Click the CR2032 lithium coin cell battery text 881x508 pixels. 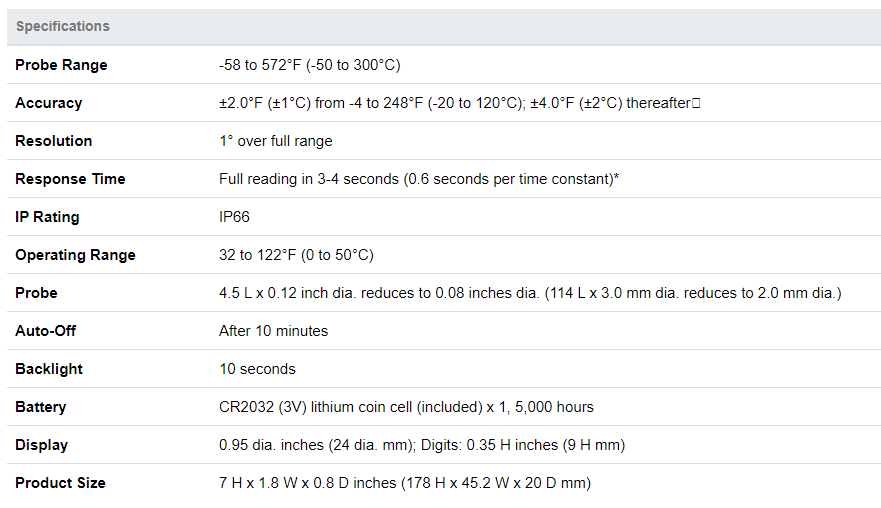[x=406, y=407]
